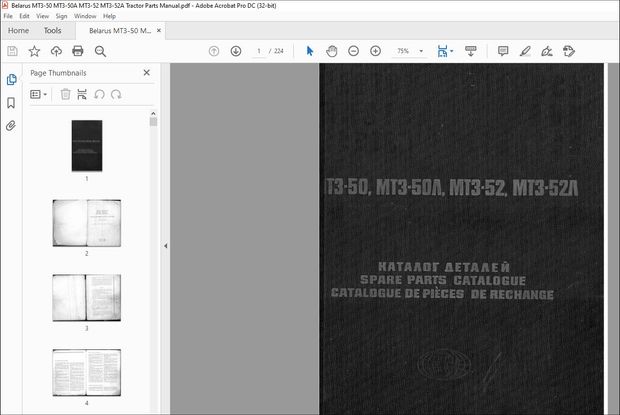Click the Zoom out minus icon
620x415 pixels.
pyautogui.click(x=354, y=51)
